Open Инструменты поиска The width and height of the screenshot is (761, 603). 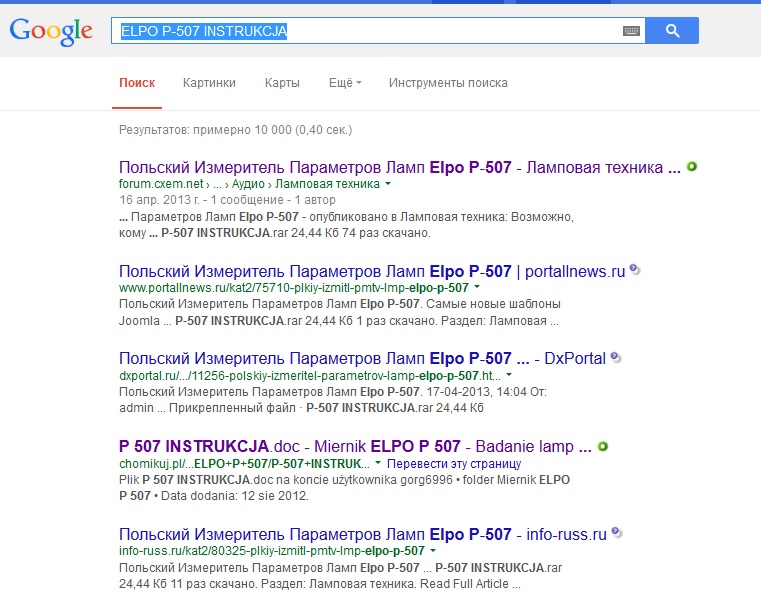(448, 83)
